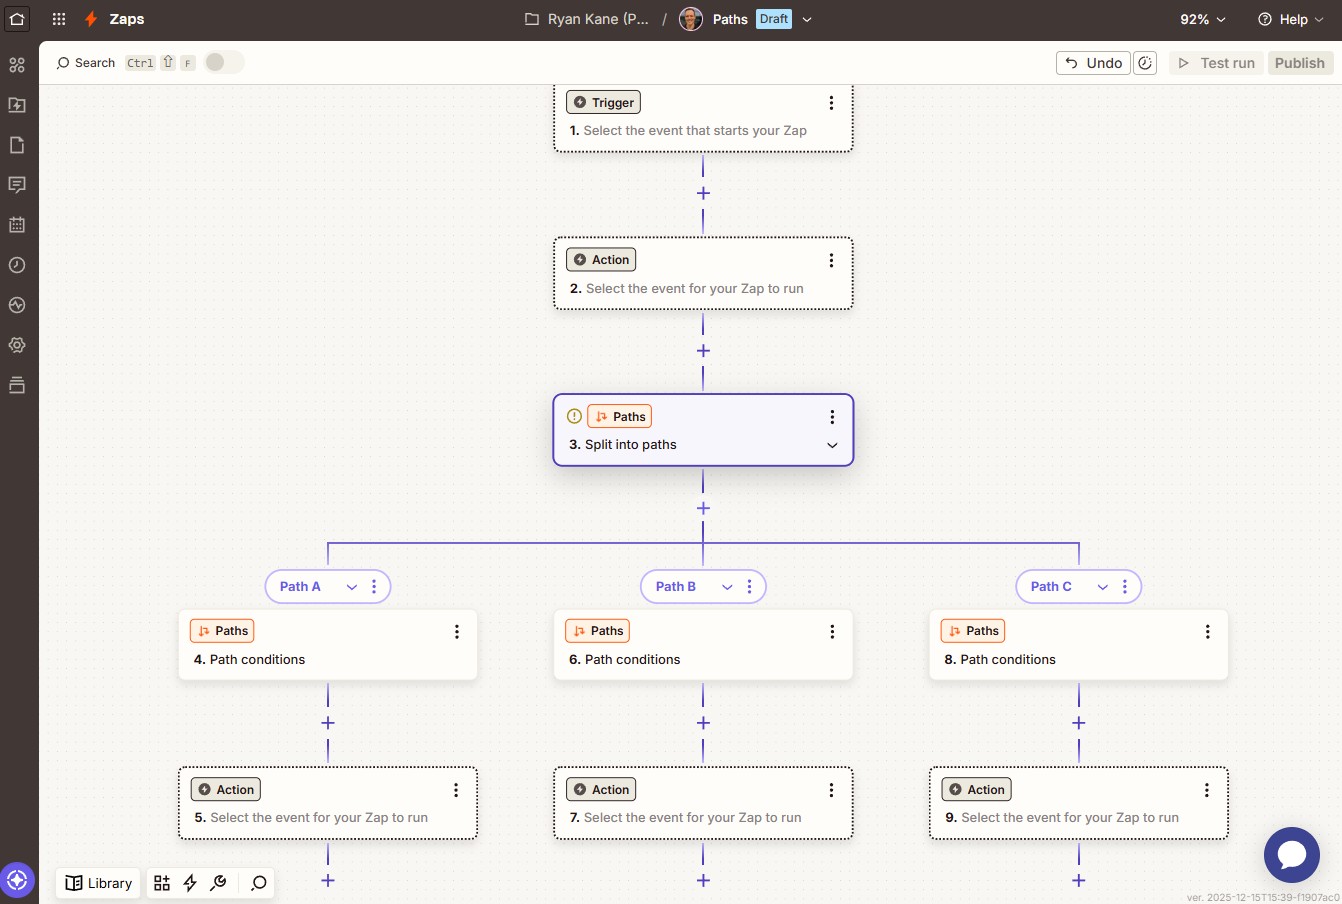
Task: Open the magnifier icon in the bottom toolbar
Action: pyautogui.click(x=258, y=883)
